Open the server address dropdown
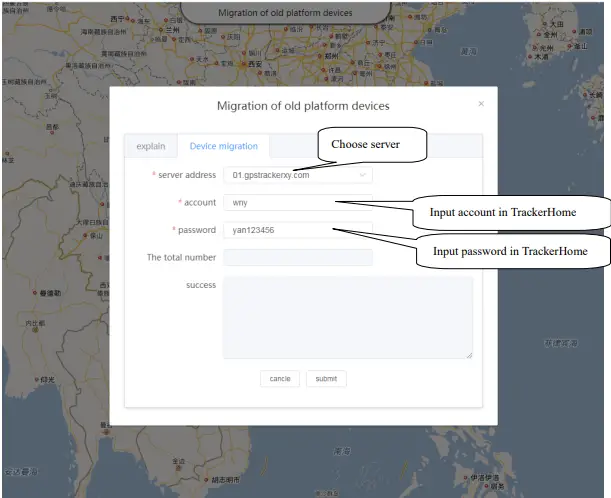 (x=298, y=175)
